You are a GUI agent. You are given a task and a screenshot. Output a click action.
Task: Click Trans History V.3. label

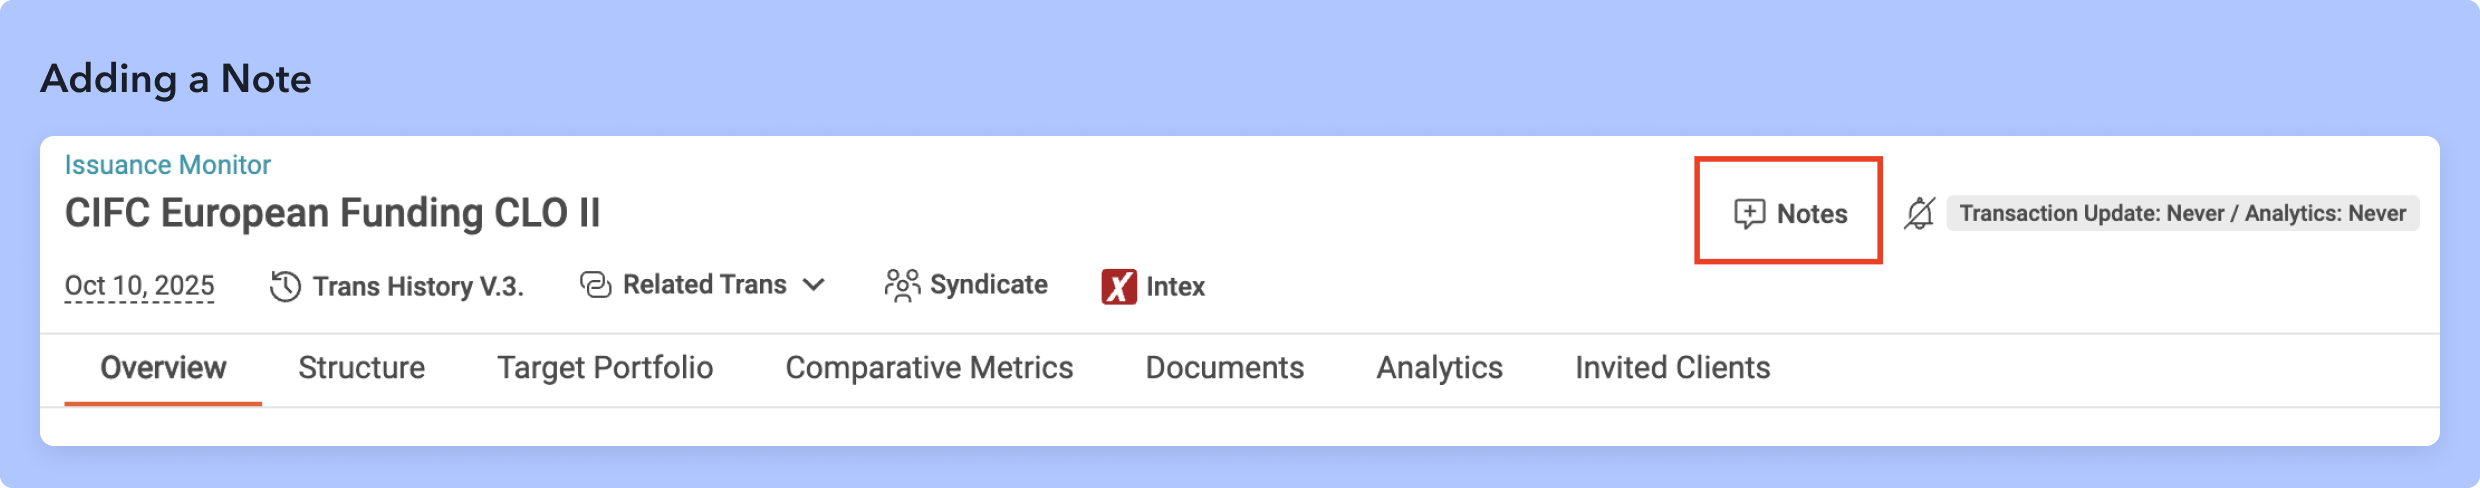[x=418, y=287]
